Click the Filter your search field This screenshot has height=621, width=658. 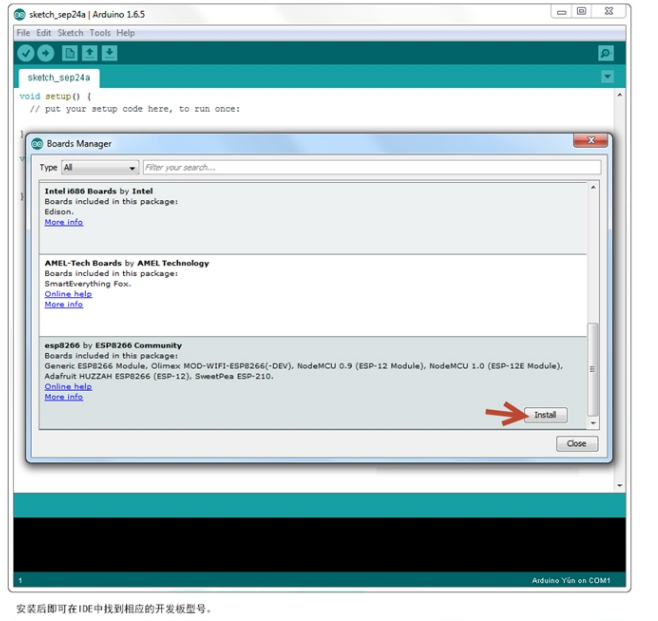[372, 168]
